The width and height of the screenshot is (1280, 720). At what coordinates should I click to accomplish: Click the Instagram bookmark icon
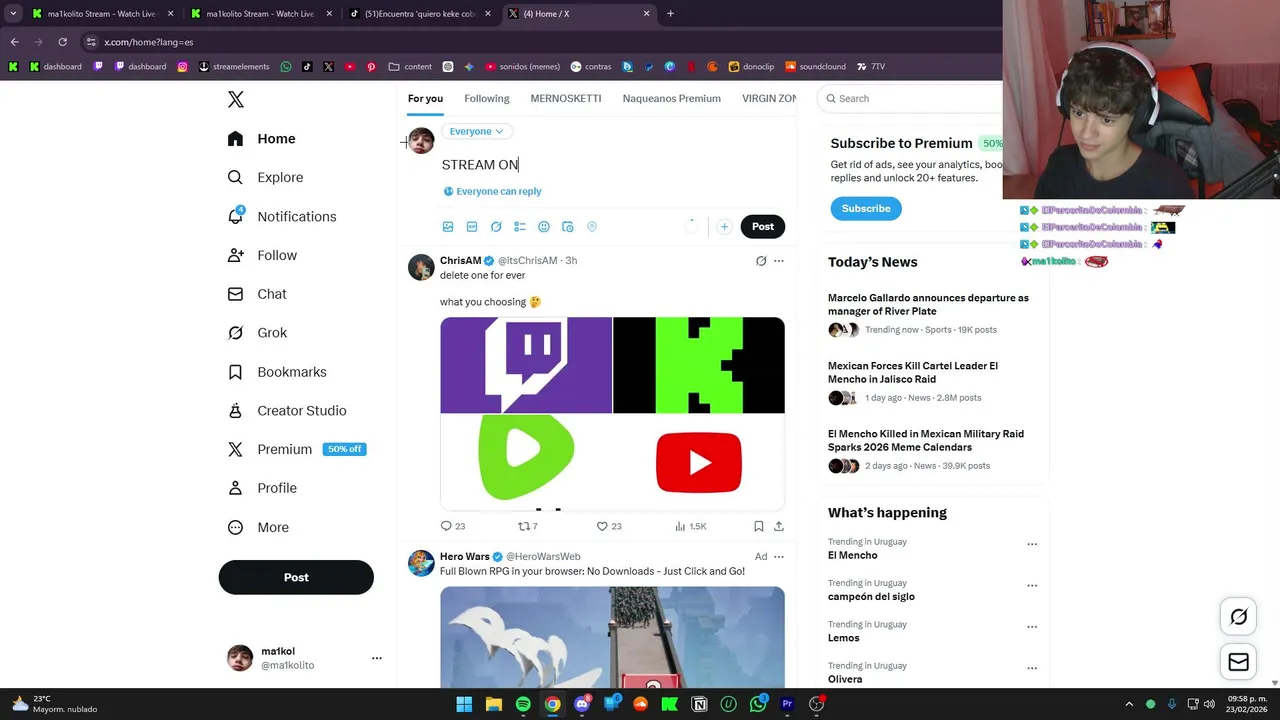point(182,67)
